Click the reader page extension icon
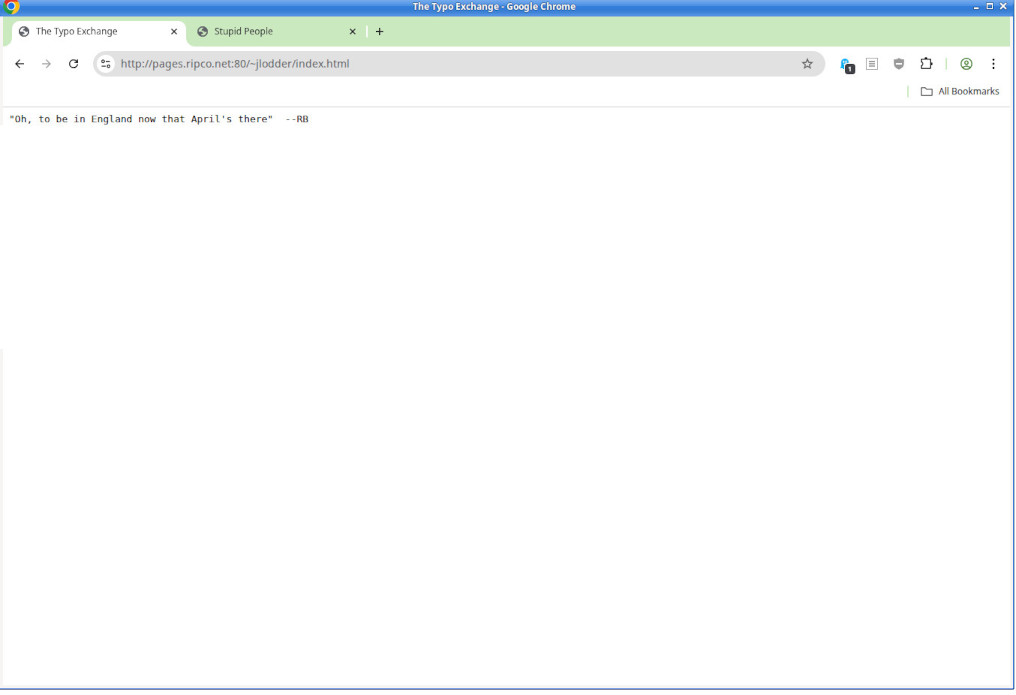 click(x=872, y=64)
